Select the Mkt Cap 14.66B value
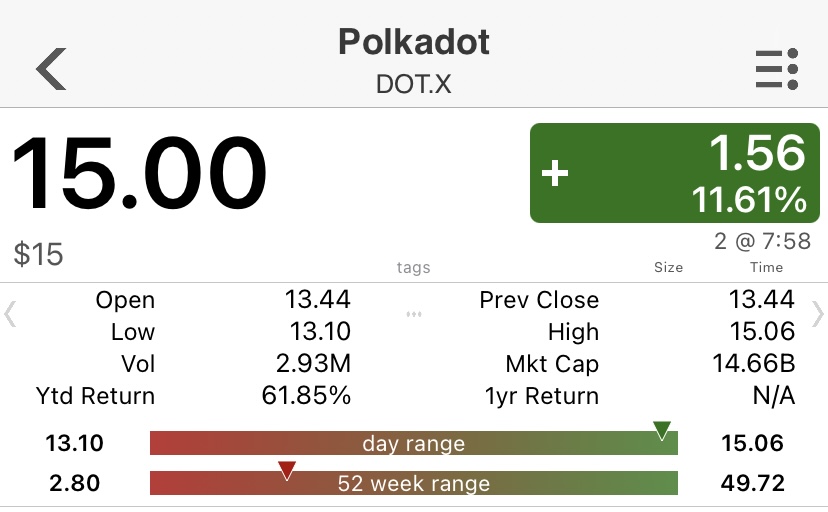 pos(754,364)
